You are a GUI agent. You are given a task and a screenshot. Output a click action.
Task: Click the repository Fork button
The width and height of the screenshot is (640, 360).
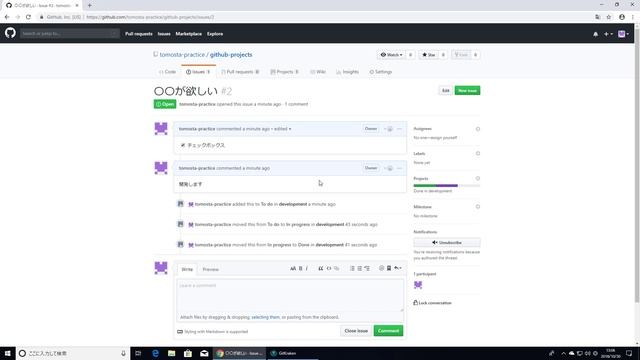point(461,55)
